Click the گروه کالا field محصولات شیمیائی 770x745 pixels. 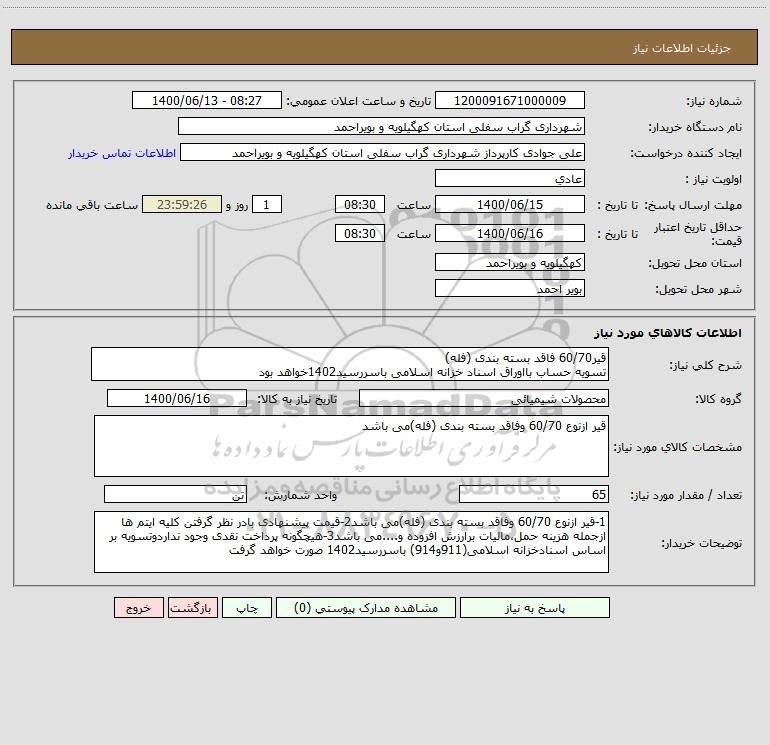click(484, 398)
